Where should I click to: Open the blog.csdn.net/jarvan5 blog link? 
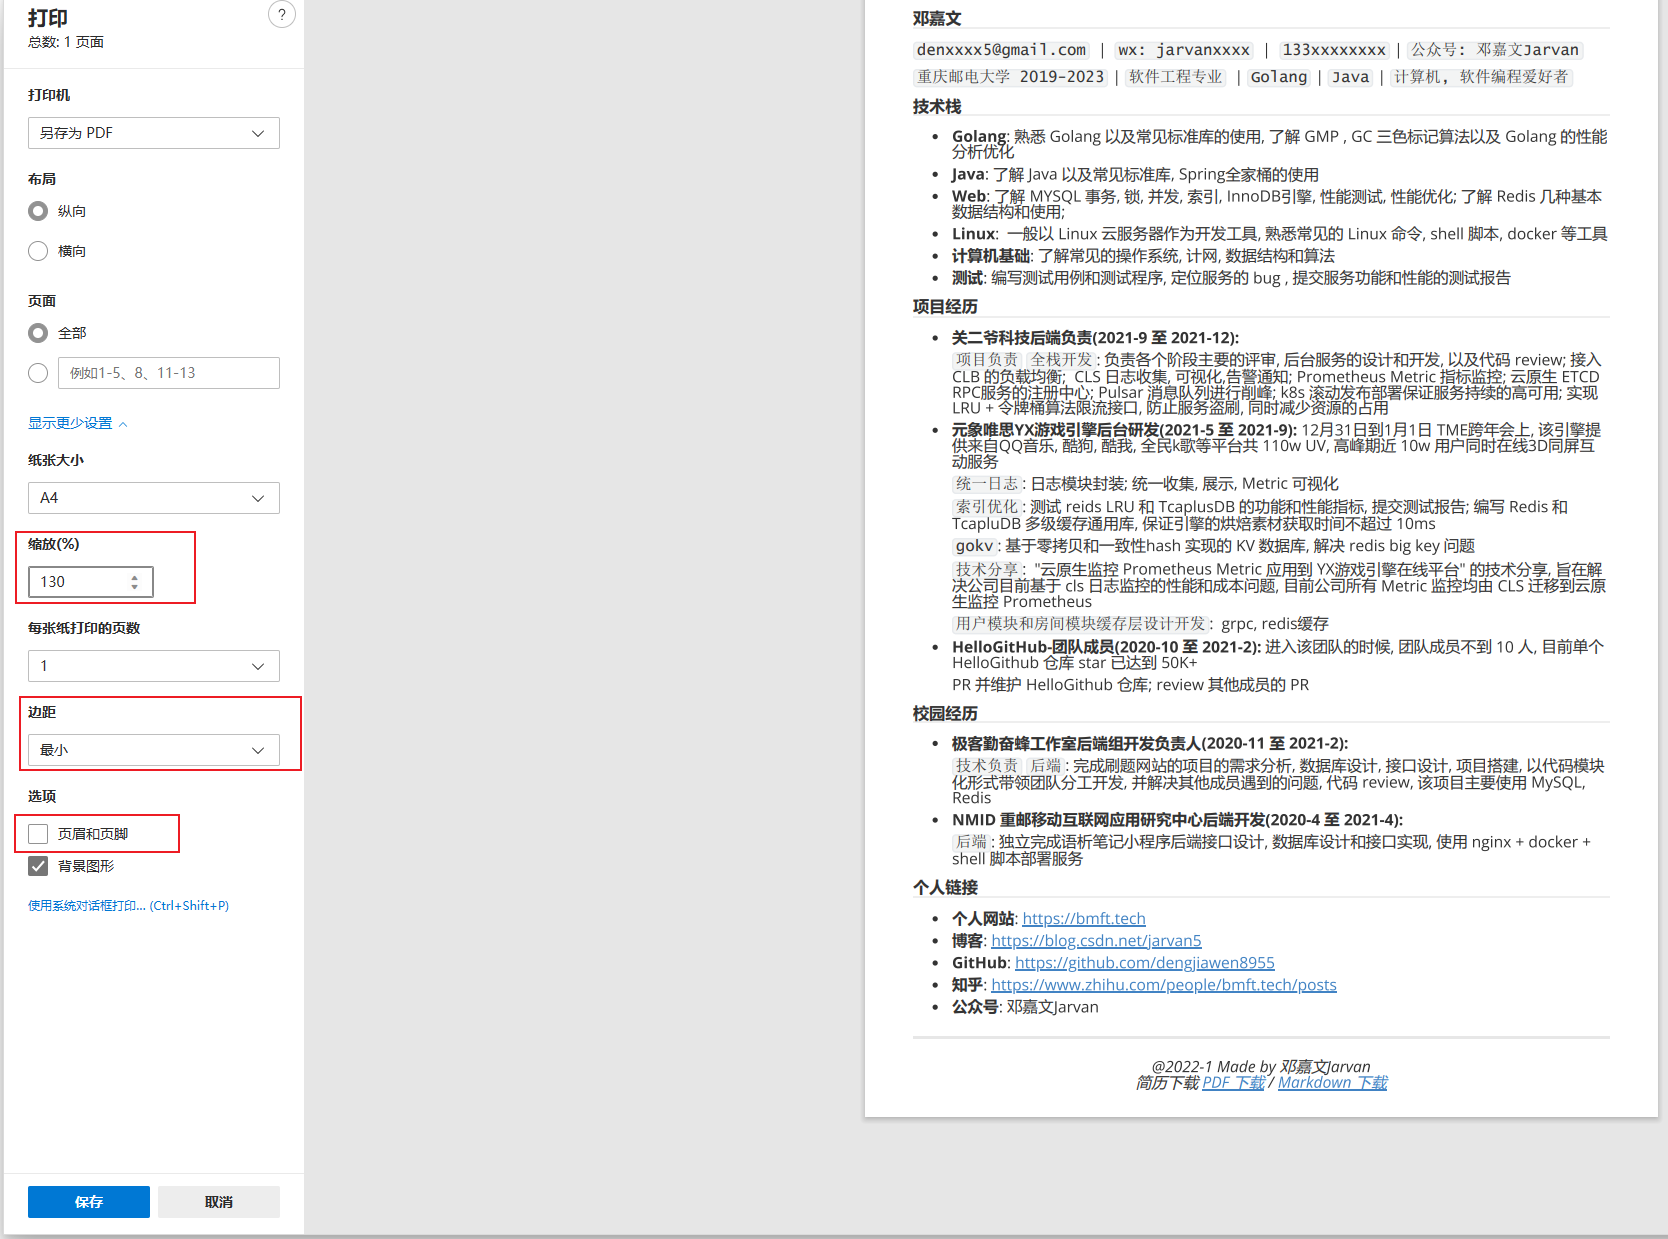(x=1096, y=941)
